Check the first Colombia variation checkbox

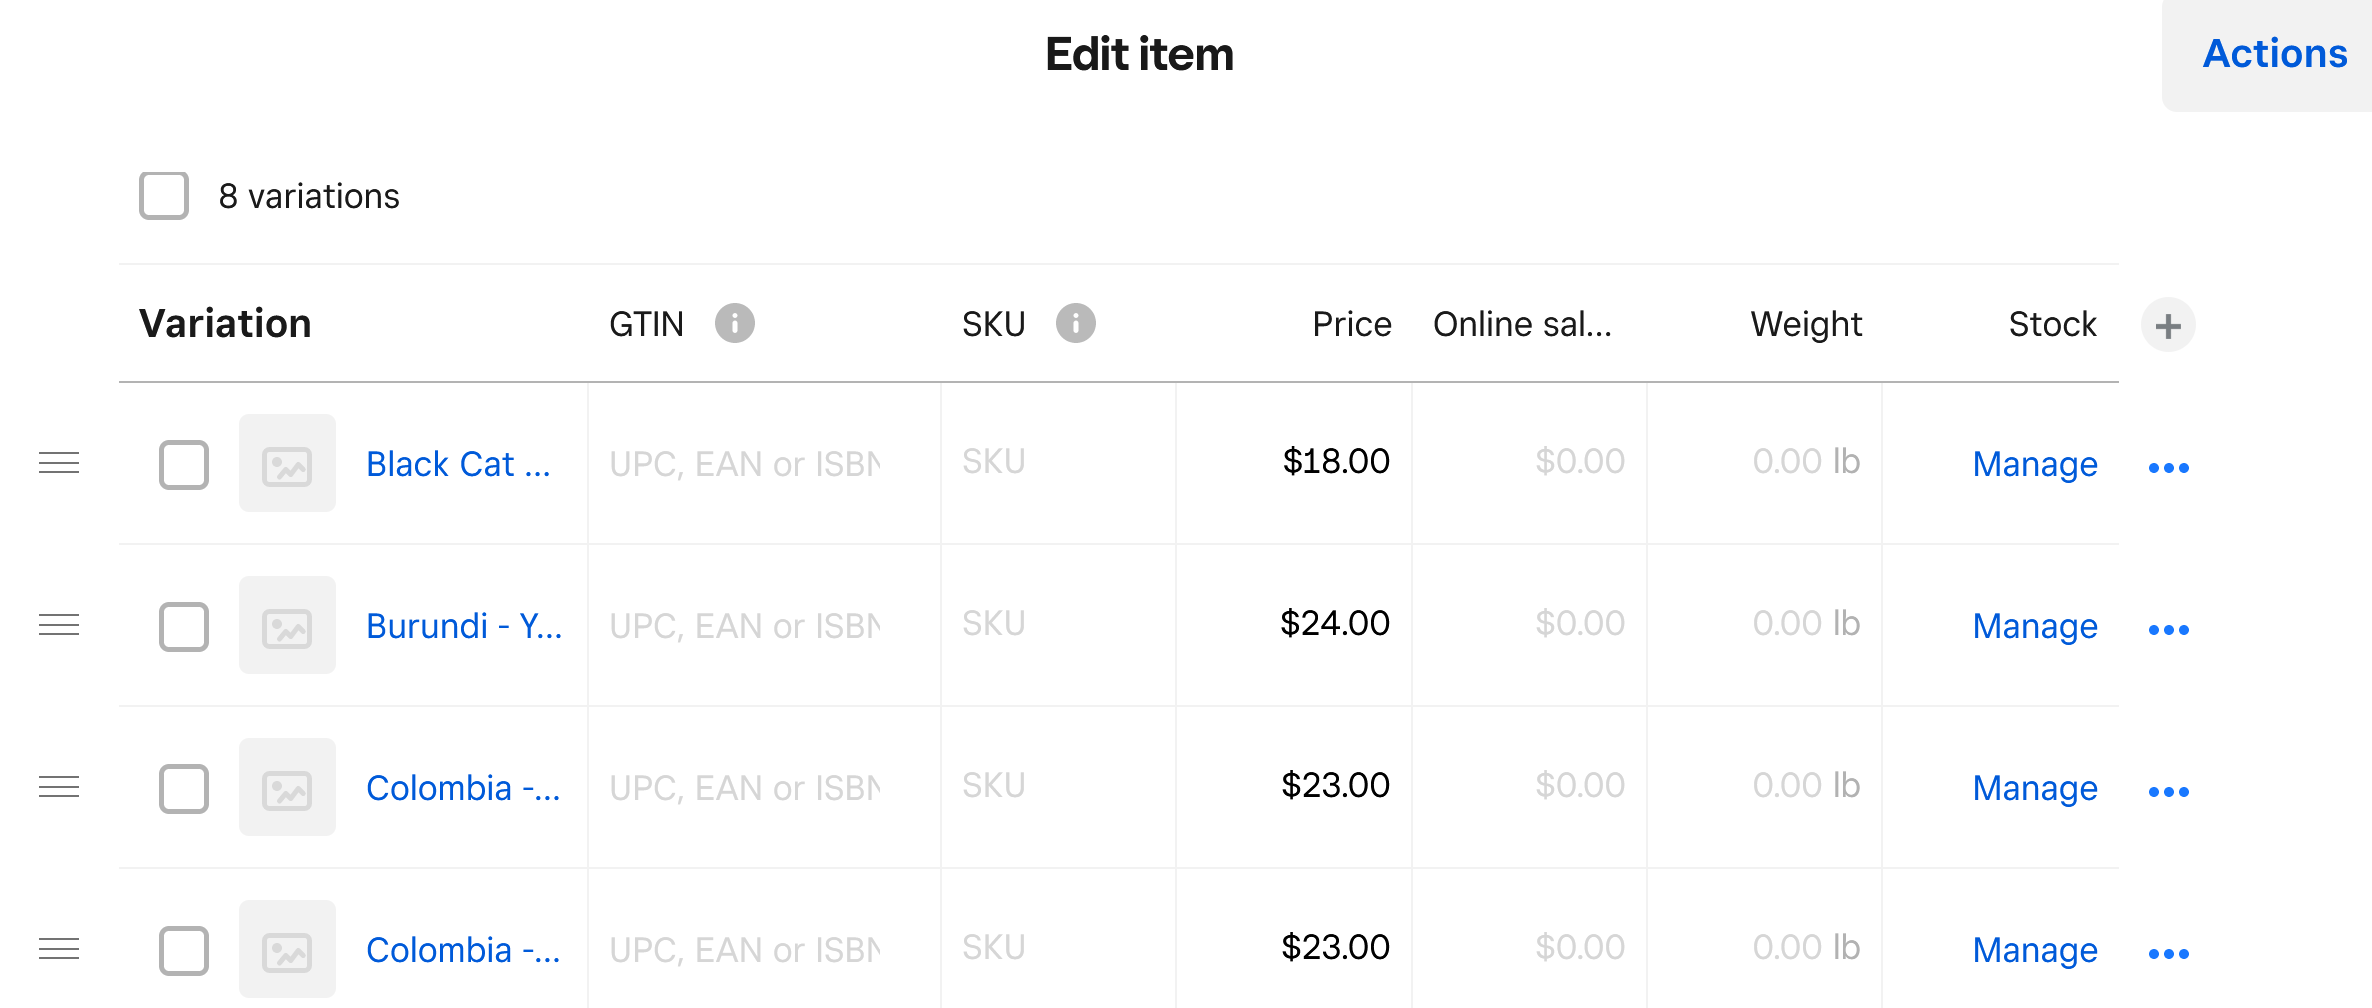click(x=183, y=789)
